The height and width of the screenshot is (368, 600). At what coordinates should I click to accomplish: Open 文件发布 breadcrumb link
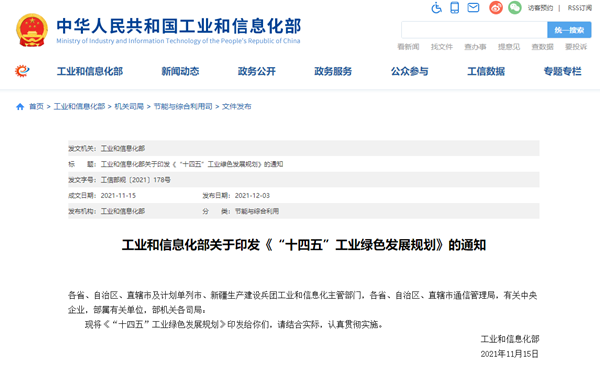pyautogui.click(x=236, y=106)
